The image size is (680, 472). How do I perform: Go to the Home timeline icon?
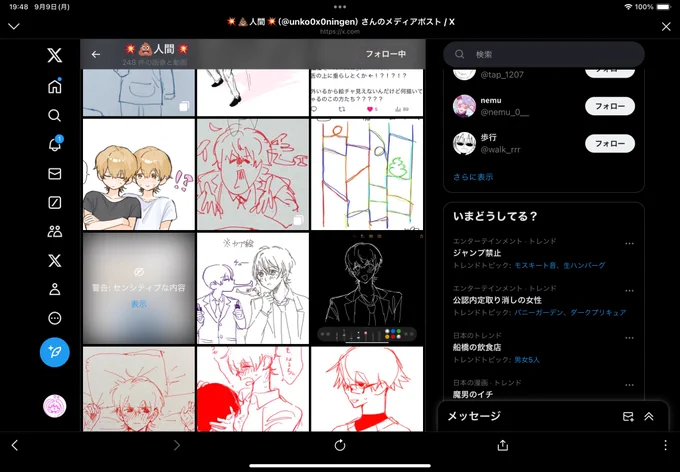55,86
